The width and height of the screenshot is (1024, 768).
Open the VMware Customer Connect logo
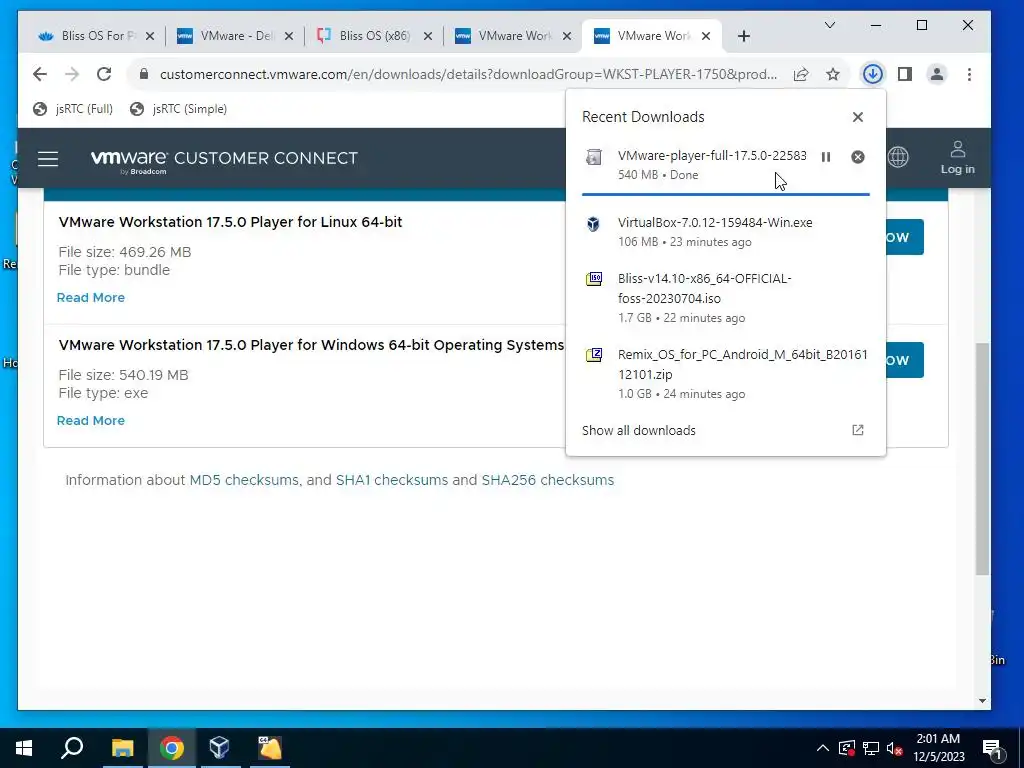tap(224, 160)
